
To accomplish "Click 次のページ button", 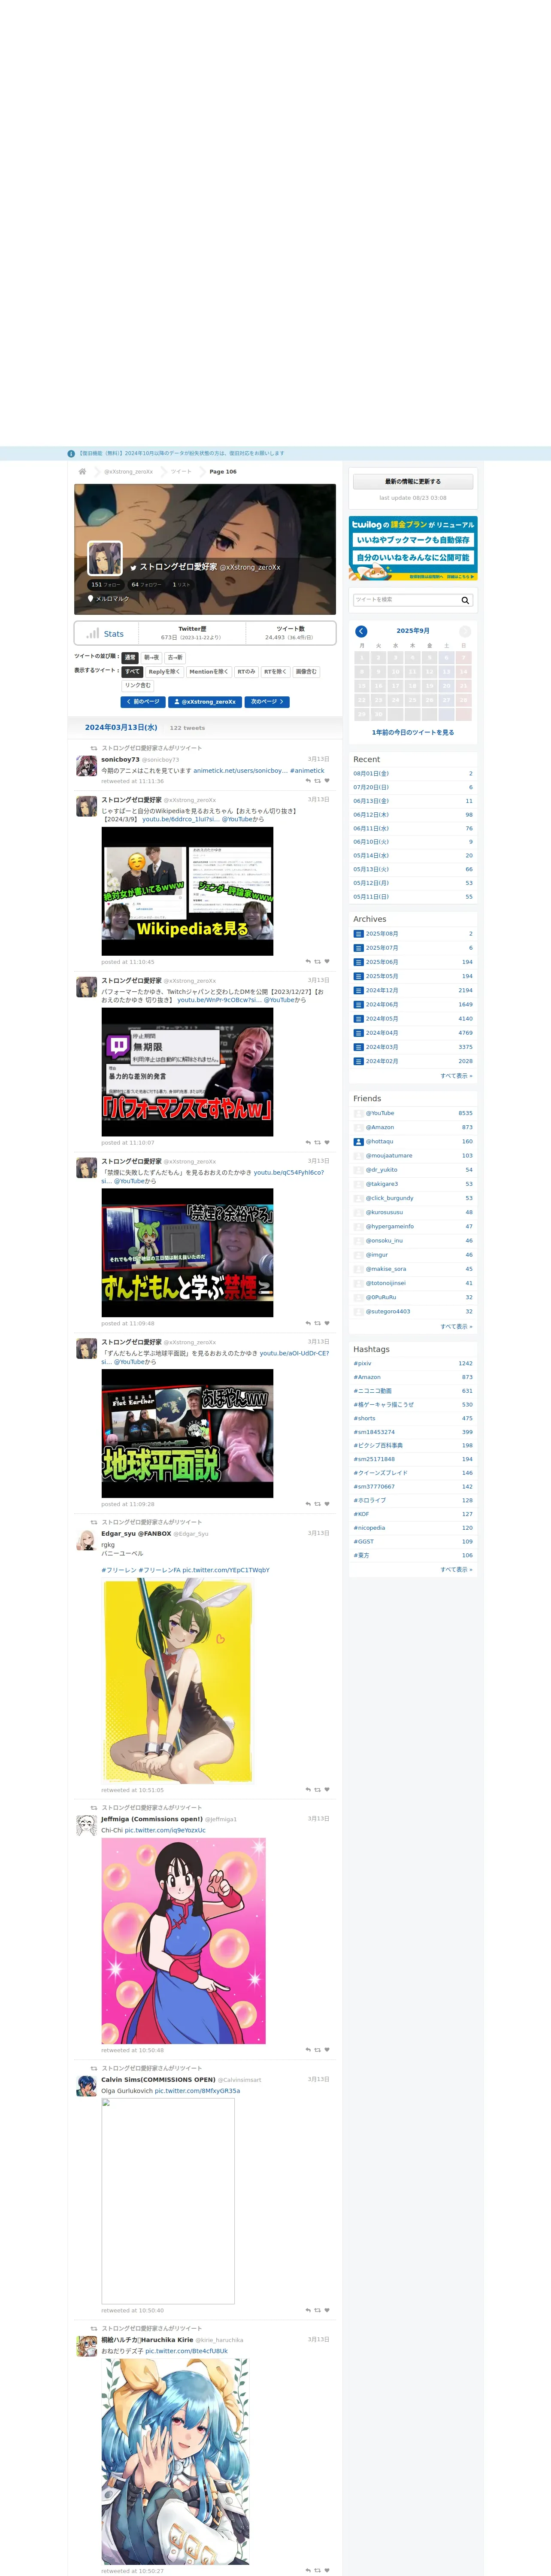I will (267, 702).
